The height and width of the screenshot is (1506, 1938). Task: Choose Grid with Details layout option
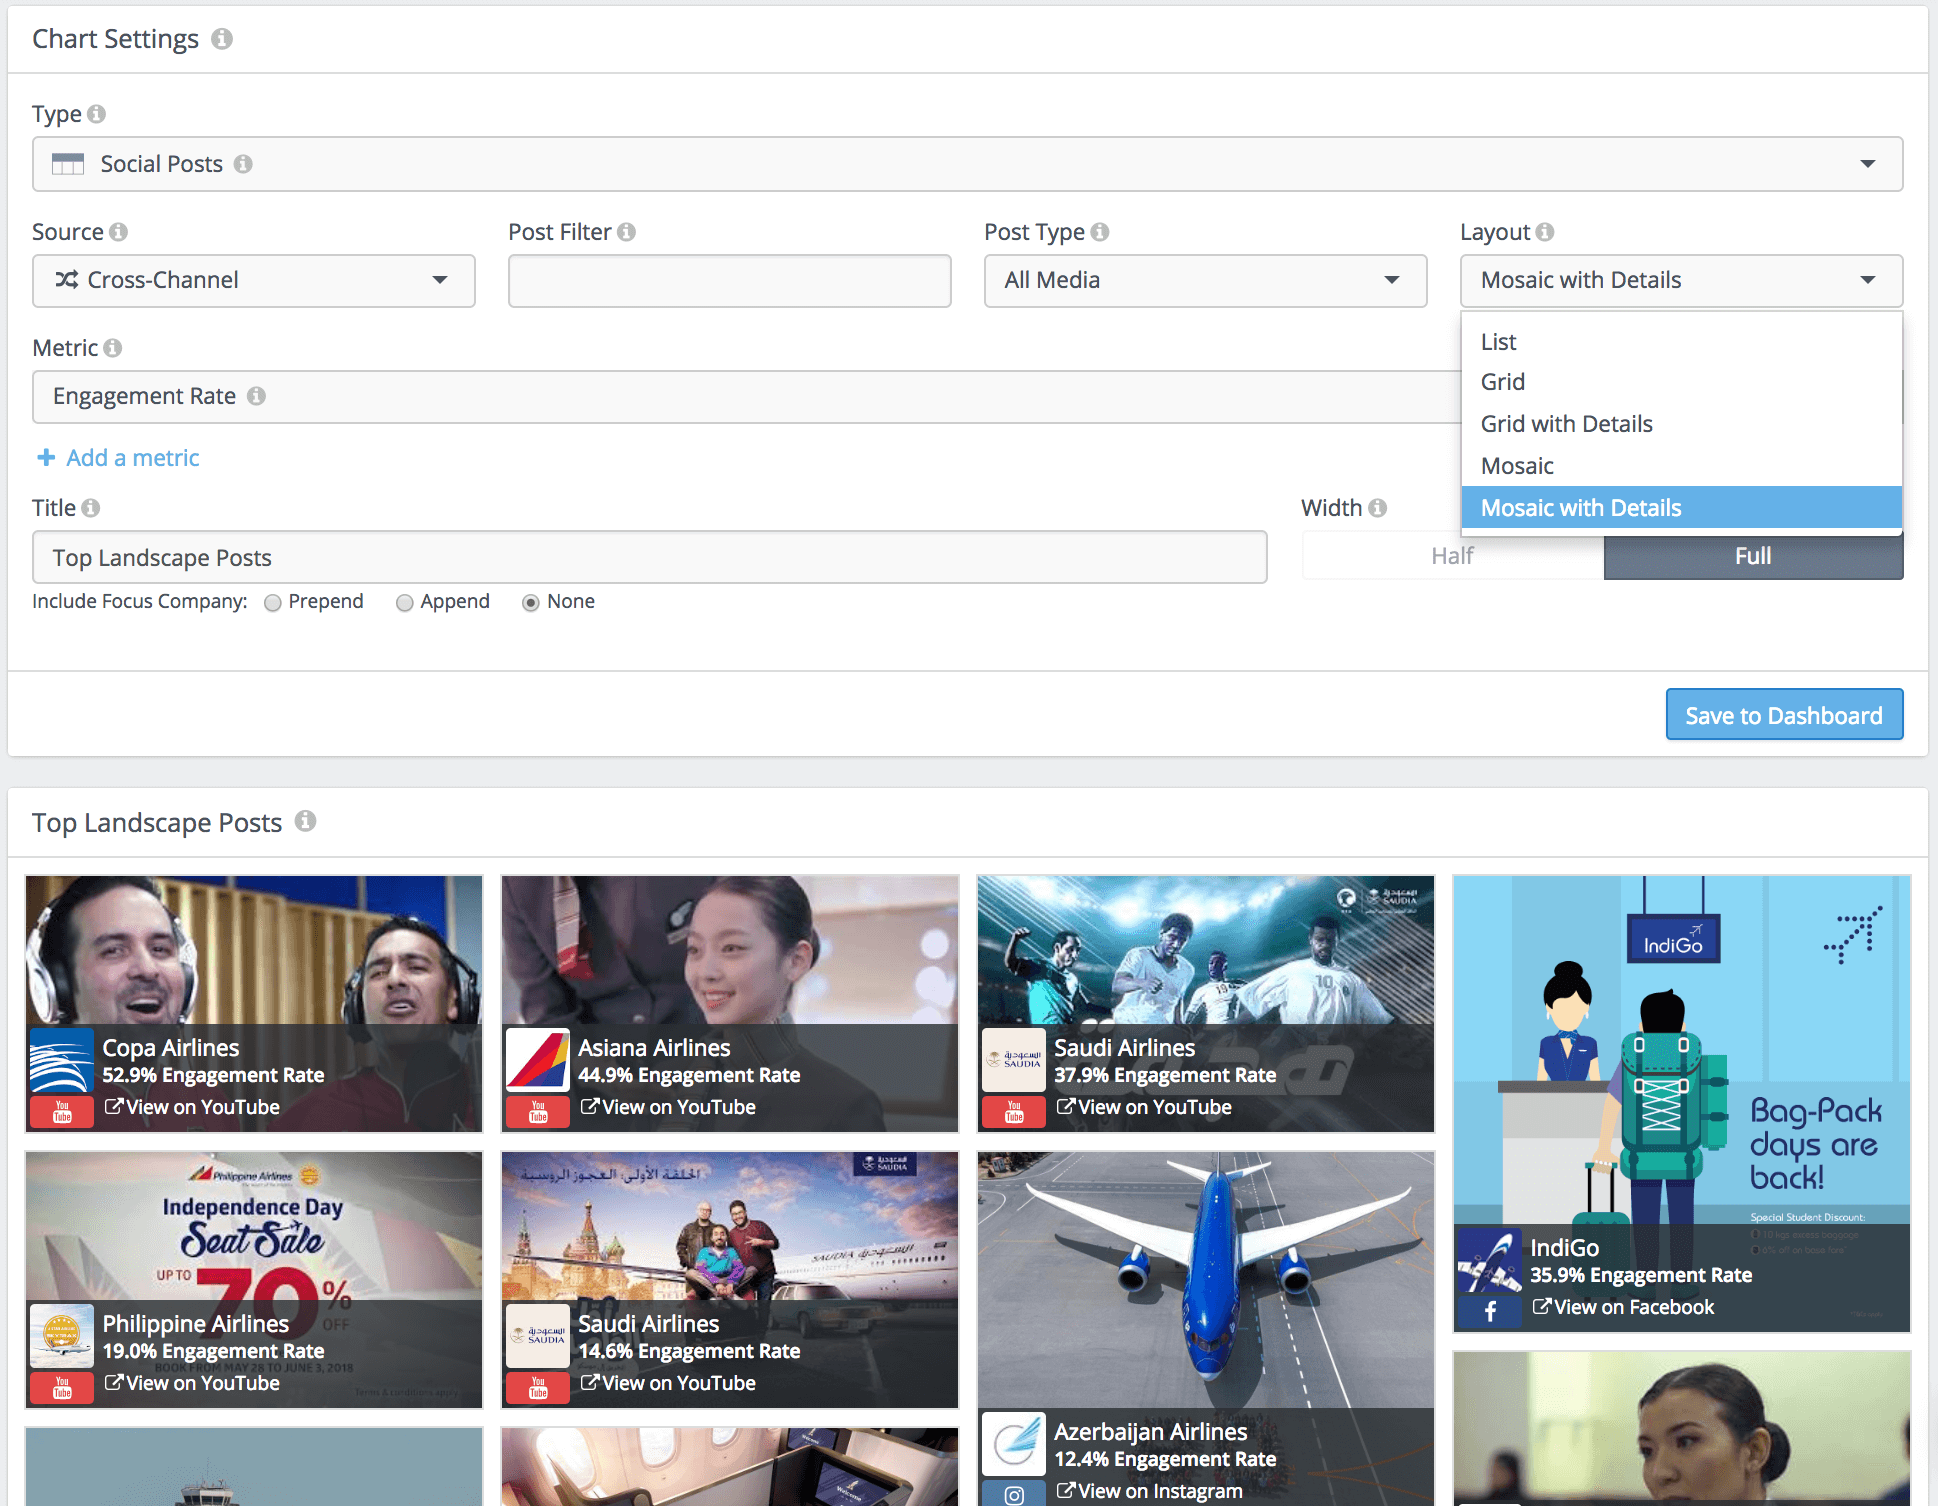click(1681, 424)
